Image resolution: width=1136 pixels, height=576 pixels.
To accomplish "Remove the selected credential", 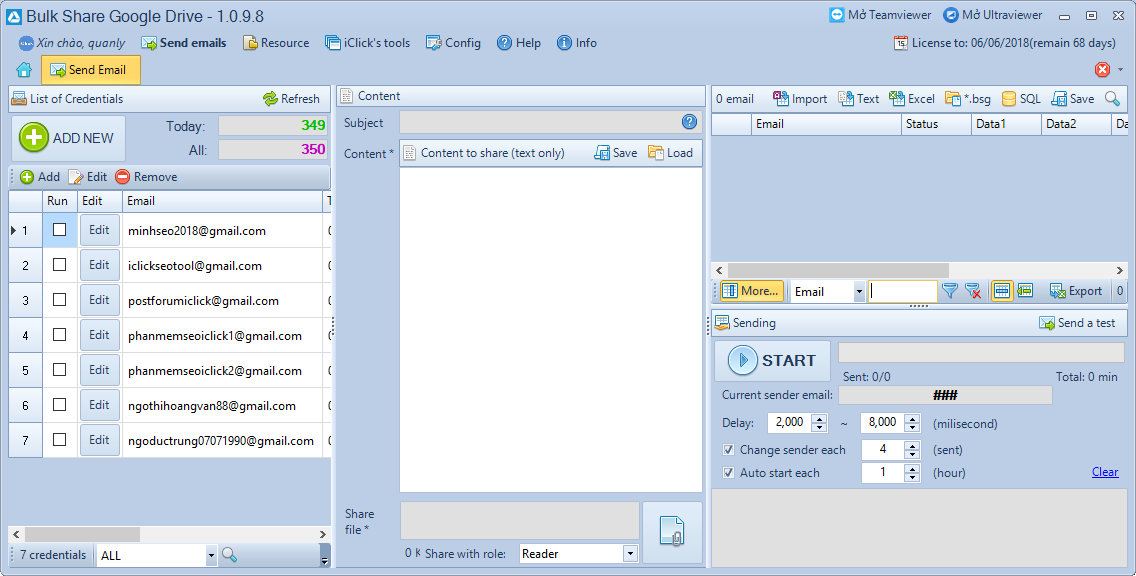I will tap(146, 177).
